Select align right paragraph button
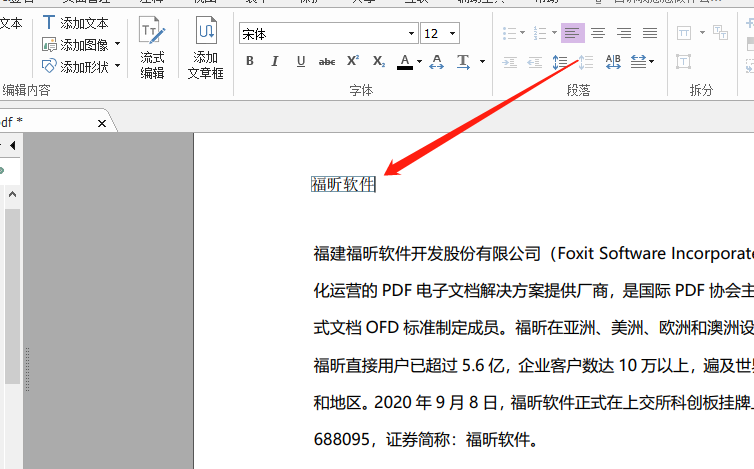 (x=624, y=33)
